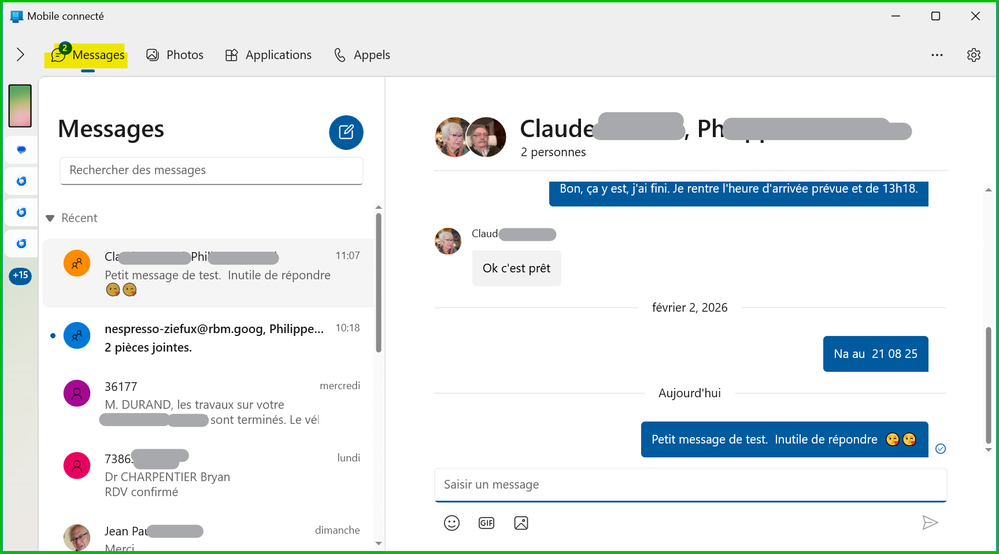Open the three-dot more options menu
999x554 pixels.
pyautogui.click(x=936, y=55)
